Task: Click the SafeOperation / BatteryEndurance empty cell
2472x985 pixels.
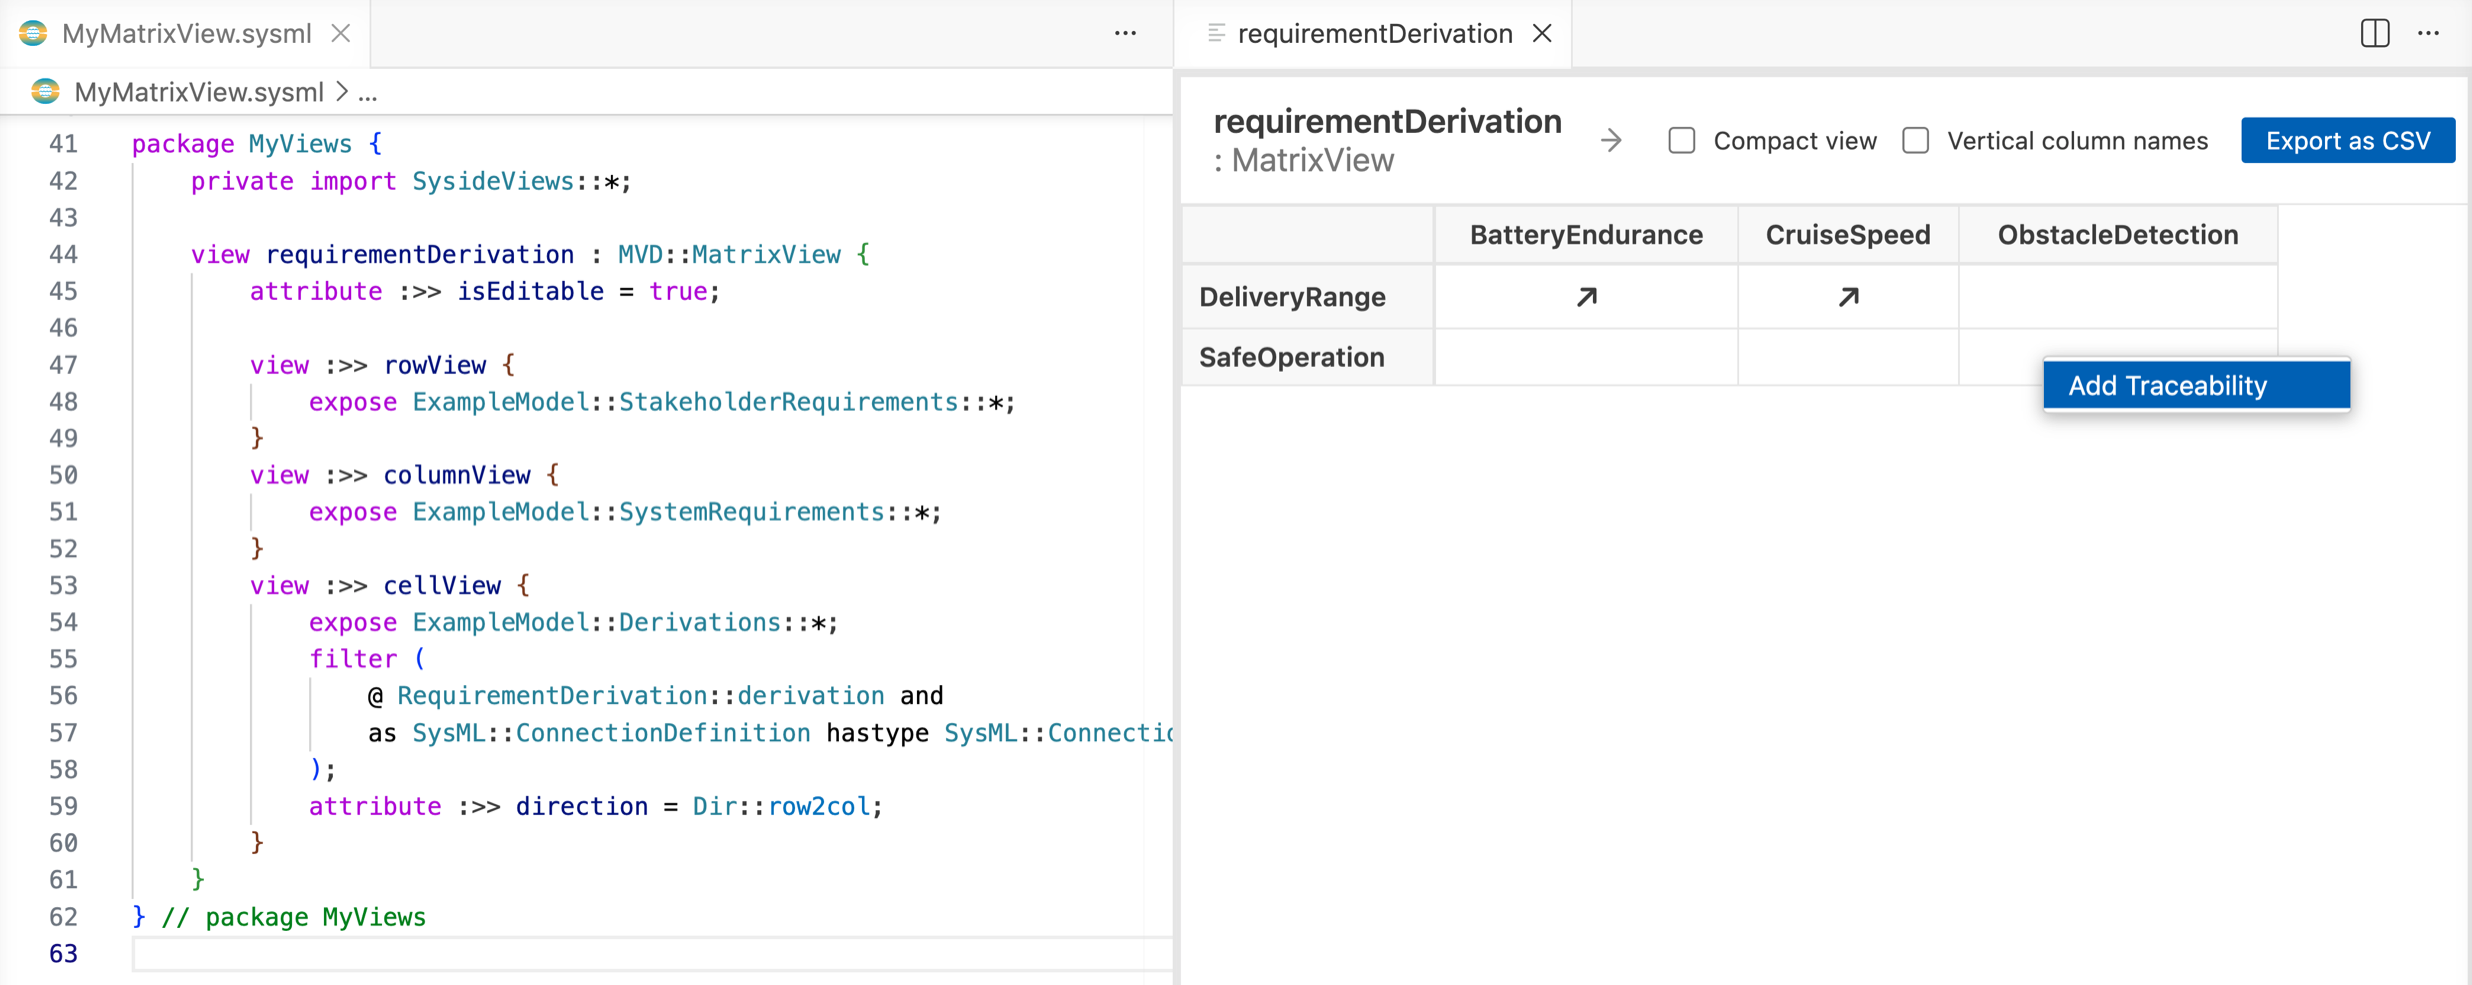Action: [1586, 357]
